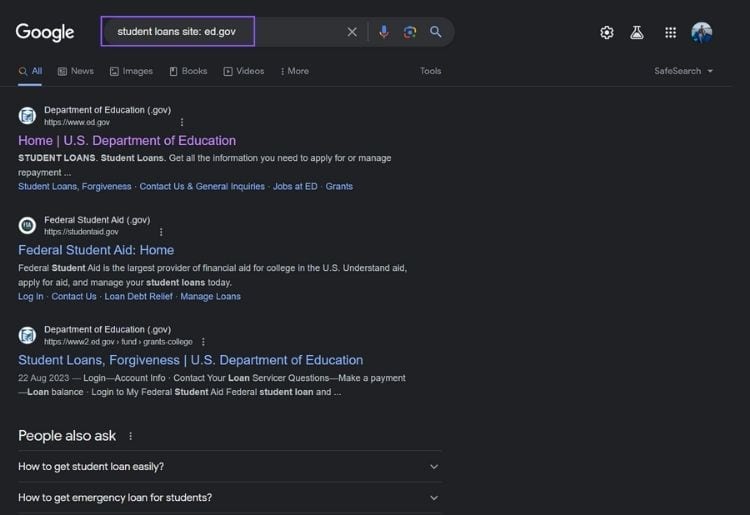
Task: Click the '22 Aug 2023' result date
Action: (44, 378)
